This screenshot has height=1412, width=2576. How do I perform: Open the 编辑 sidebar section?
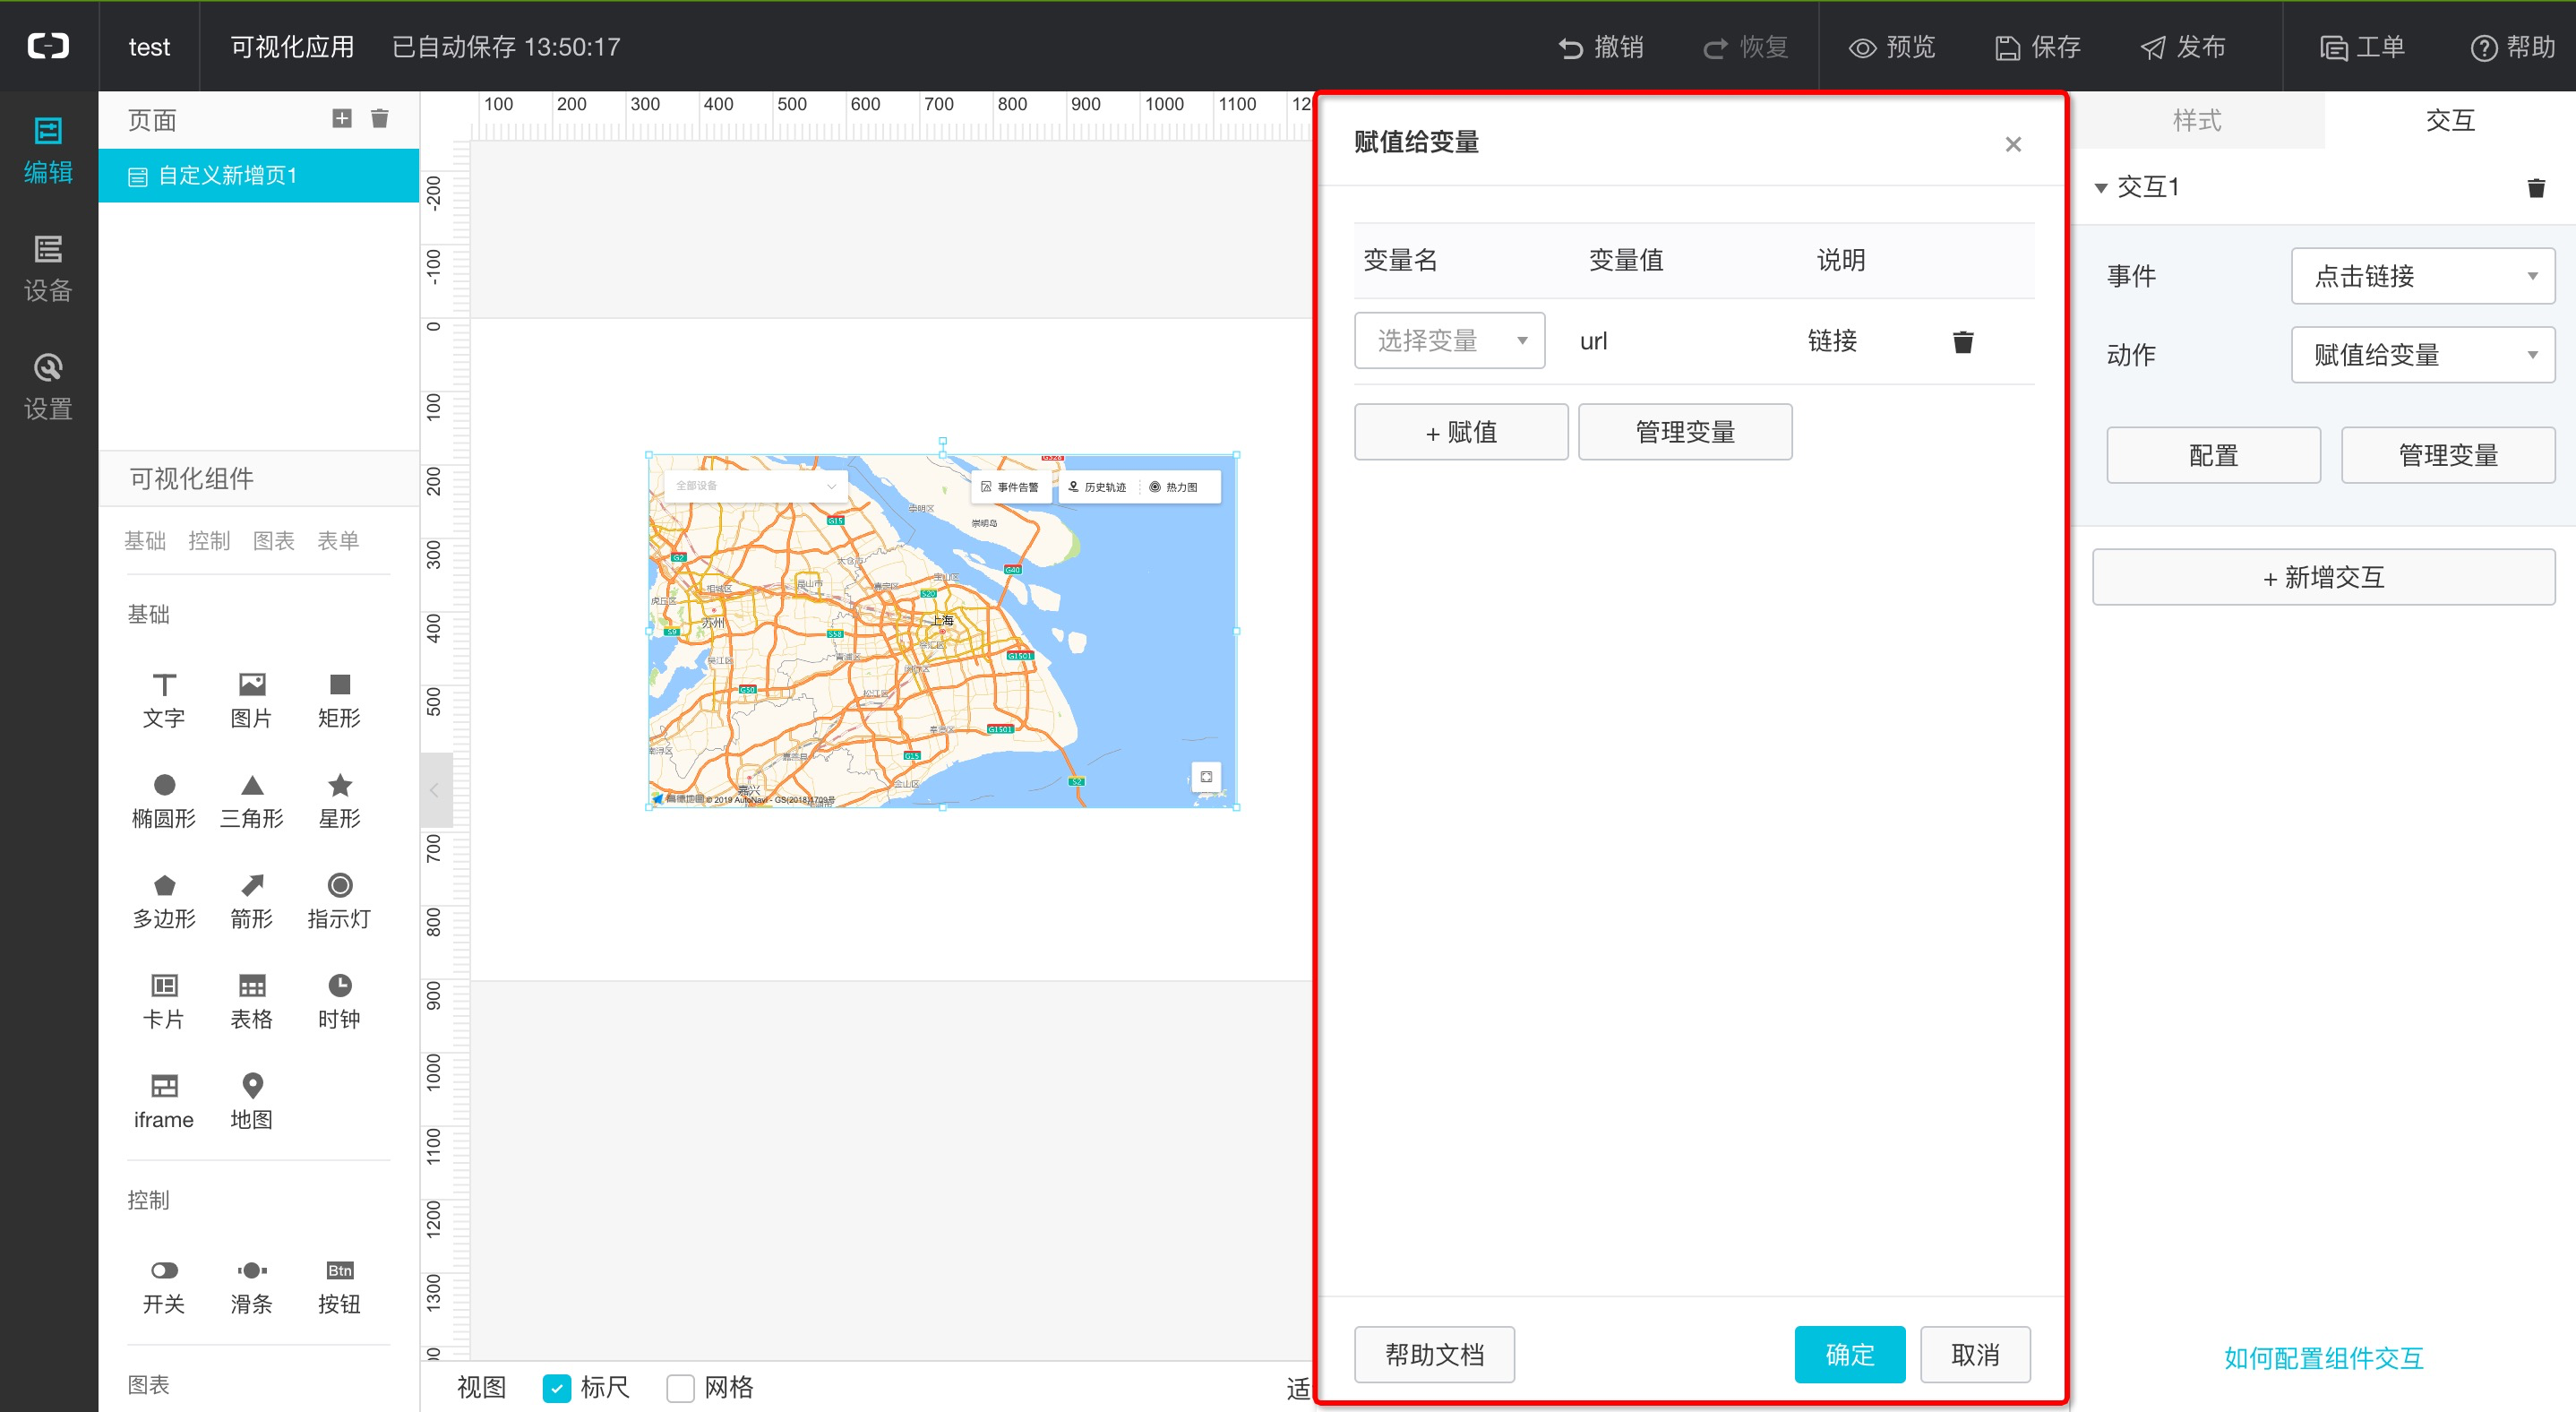click(x=48, y=151)
